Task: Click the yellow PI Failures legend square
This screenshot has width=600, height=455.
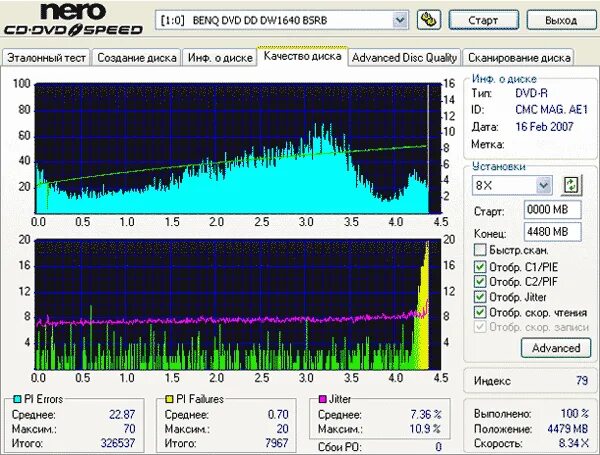Action: tap(169, 399)
